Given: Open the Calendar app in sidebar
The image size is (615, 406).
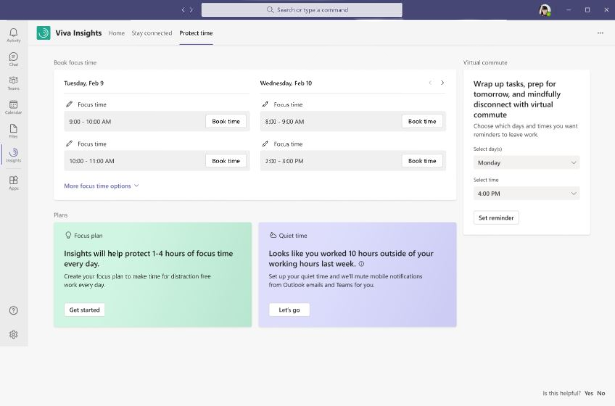Looking at the screenshot, I should 13,107.
